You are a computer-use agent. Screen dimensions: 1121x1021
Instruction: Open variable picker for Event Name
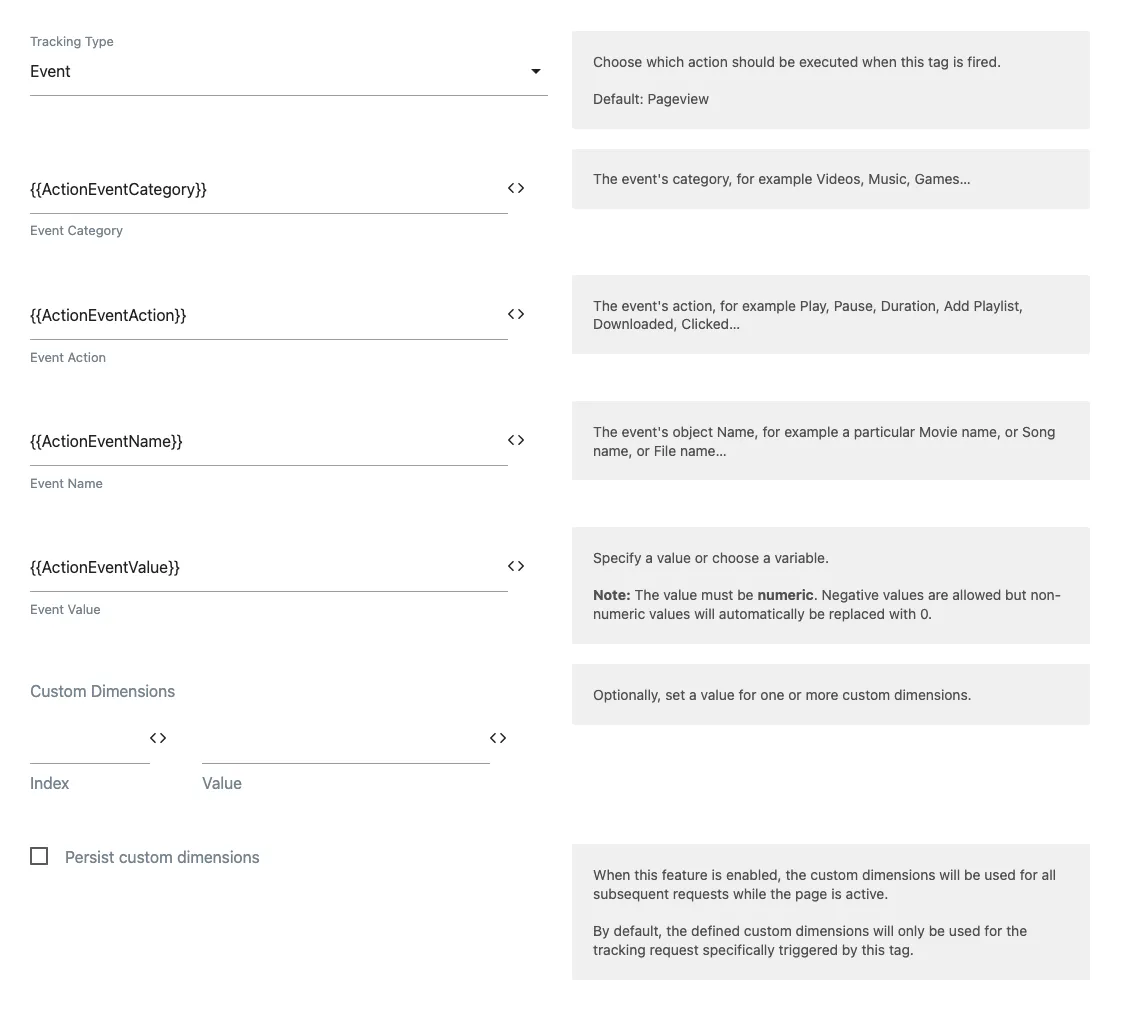(x=516, y=440)
